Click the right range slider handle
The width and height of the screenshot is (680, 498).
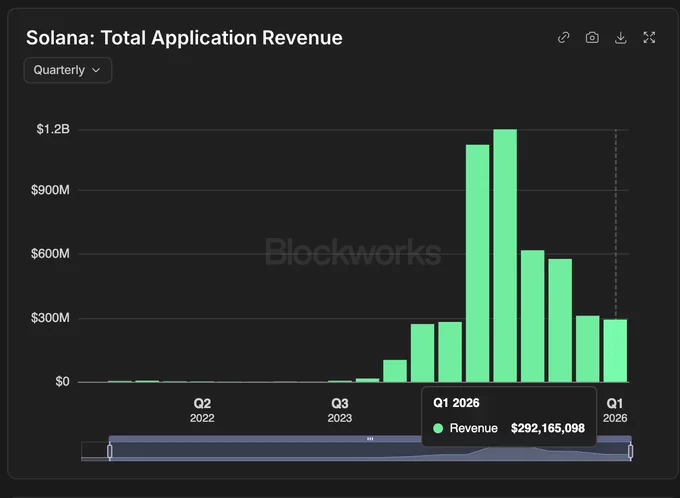pos(631,452)
